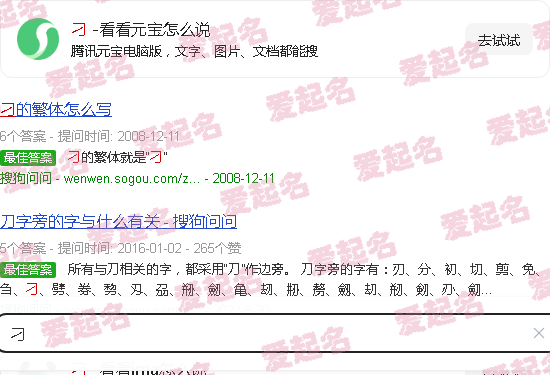
Task: Click the 去试试 button
Action: tap(499, 40)
